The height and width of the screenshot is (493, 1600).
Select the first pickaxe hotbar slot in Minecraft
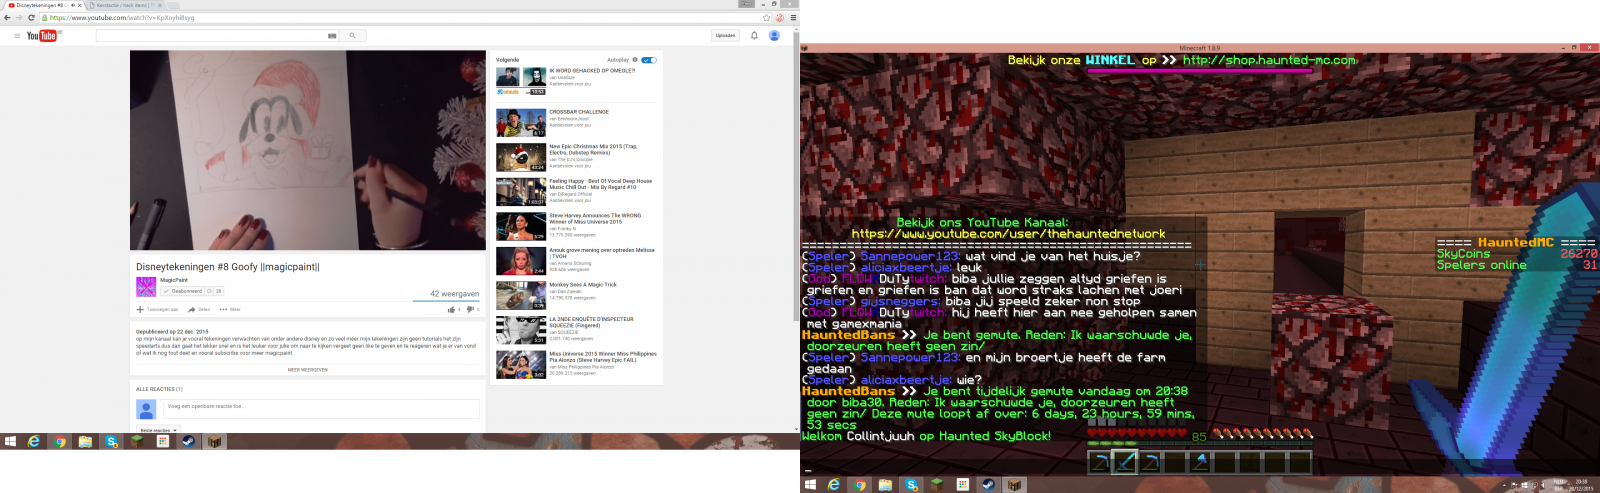click(x=1101, y=461)
